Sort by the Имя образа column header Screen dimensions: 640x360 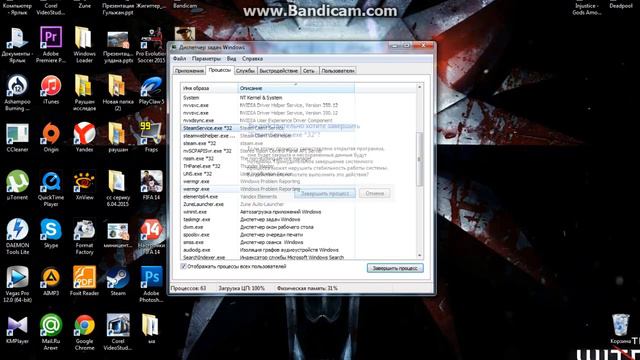209,88
